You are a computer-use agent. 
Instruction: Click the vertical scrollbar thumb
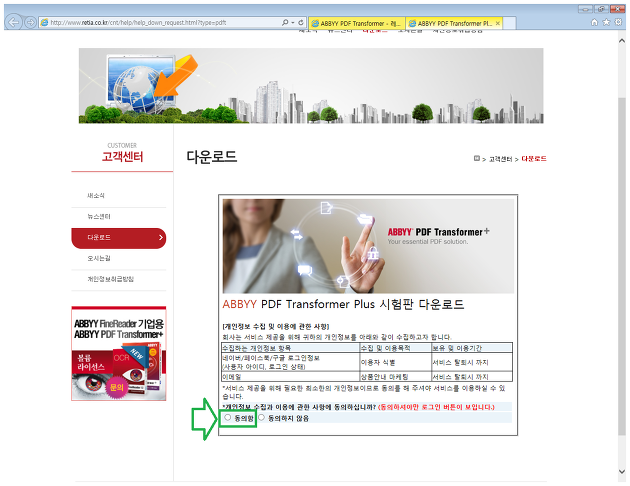pyautogui.click(x=622, y=265)
